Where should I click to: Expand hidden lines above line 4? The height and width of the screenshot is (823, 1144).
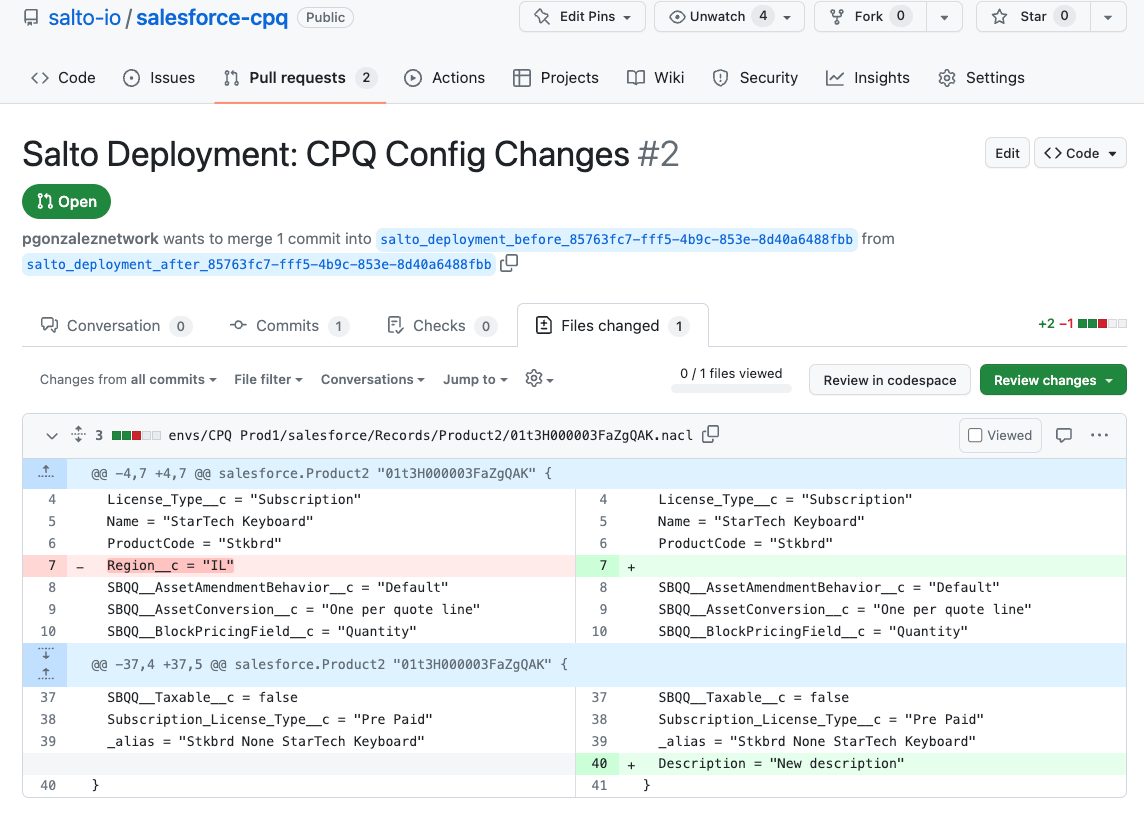pos(45,474)
